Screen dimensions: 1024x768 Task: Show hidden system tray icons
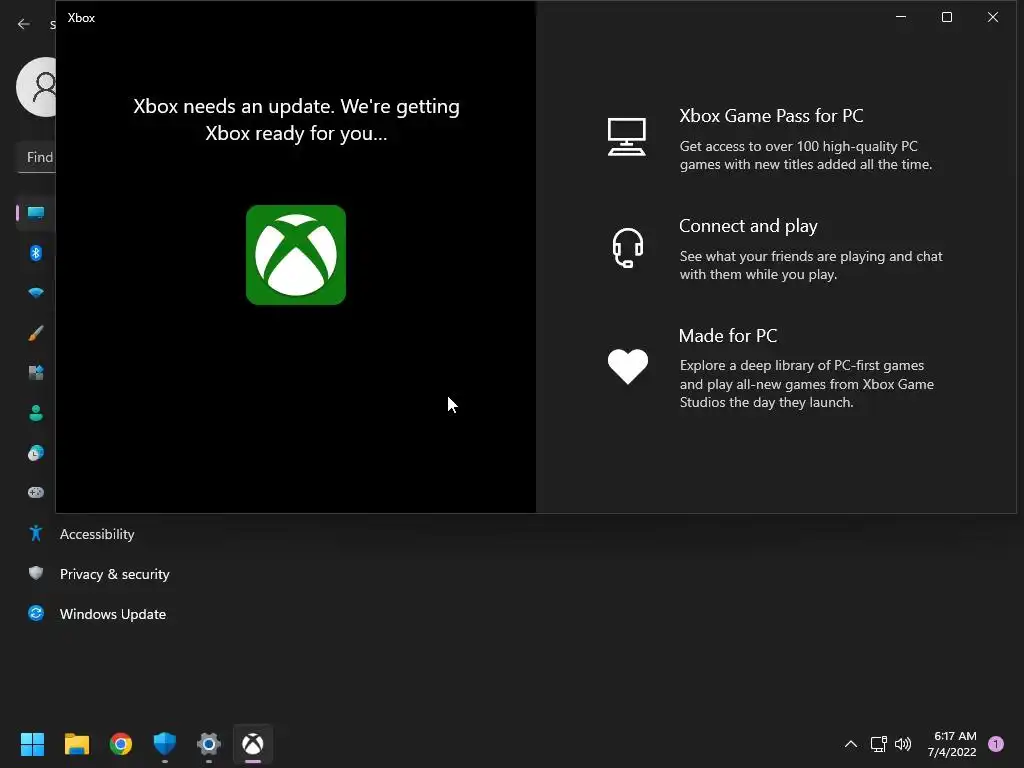[851, 744]
